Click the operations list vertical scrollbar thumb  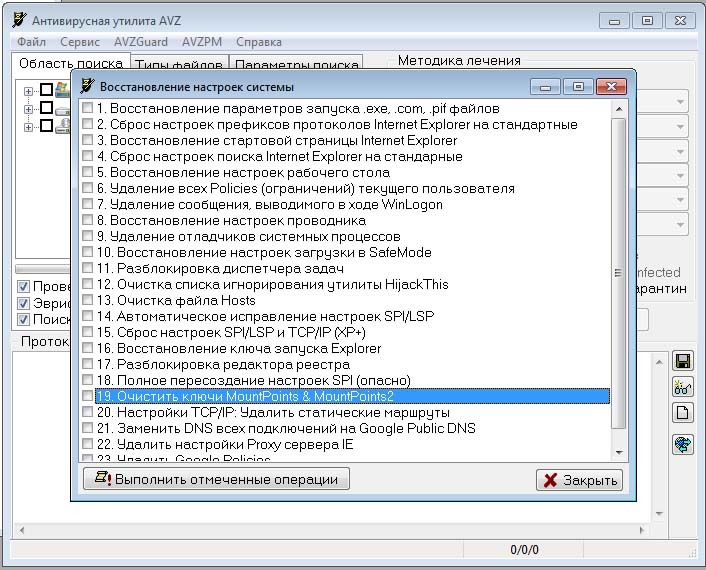618,273
